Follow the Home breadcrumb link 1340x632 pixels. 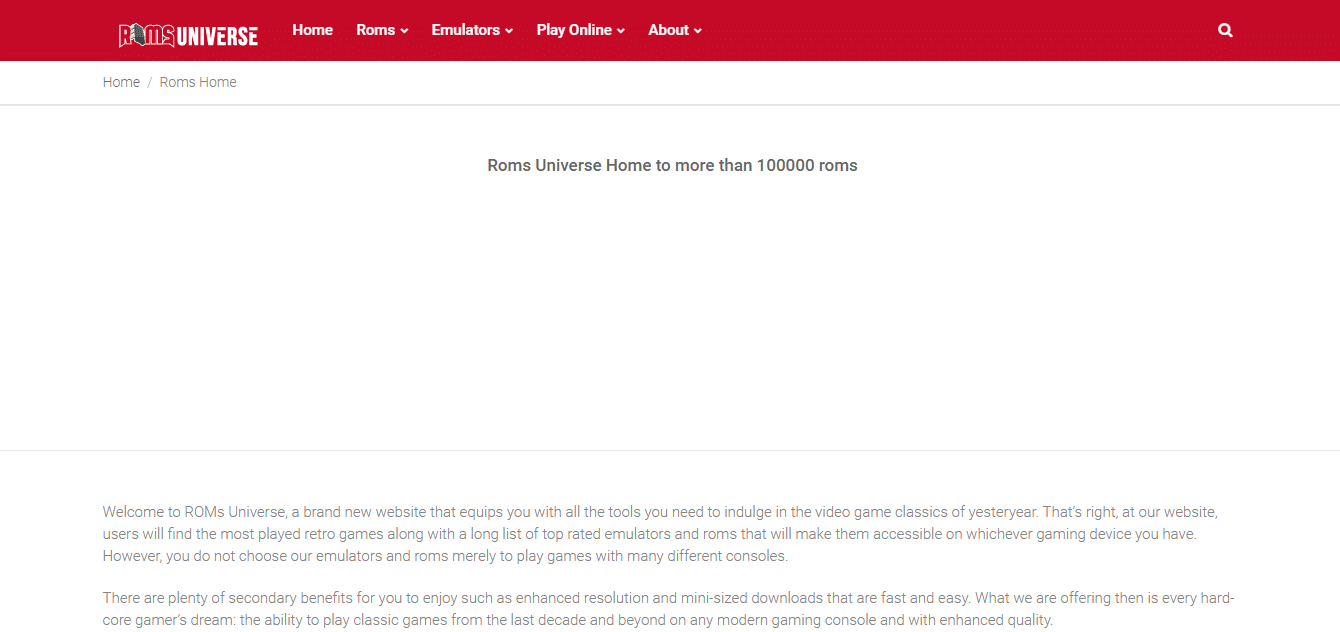pyautogui.click(x=121, y=82)
